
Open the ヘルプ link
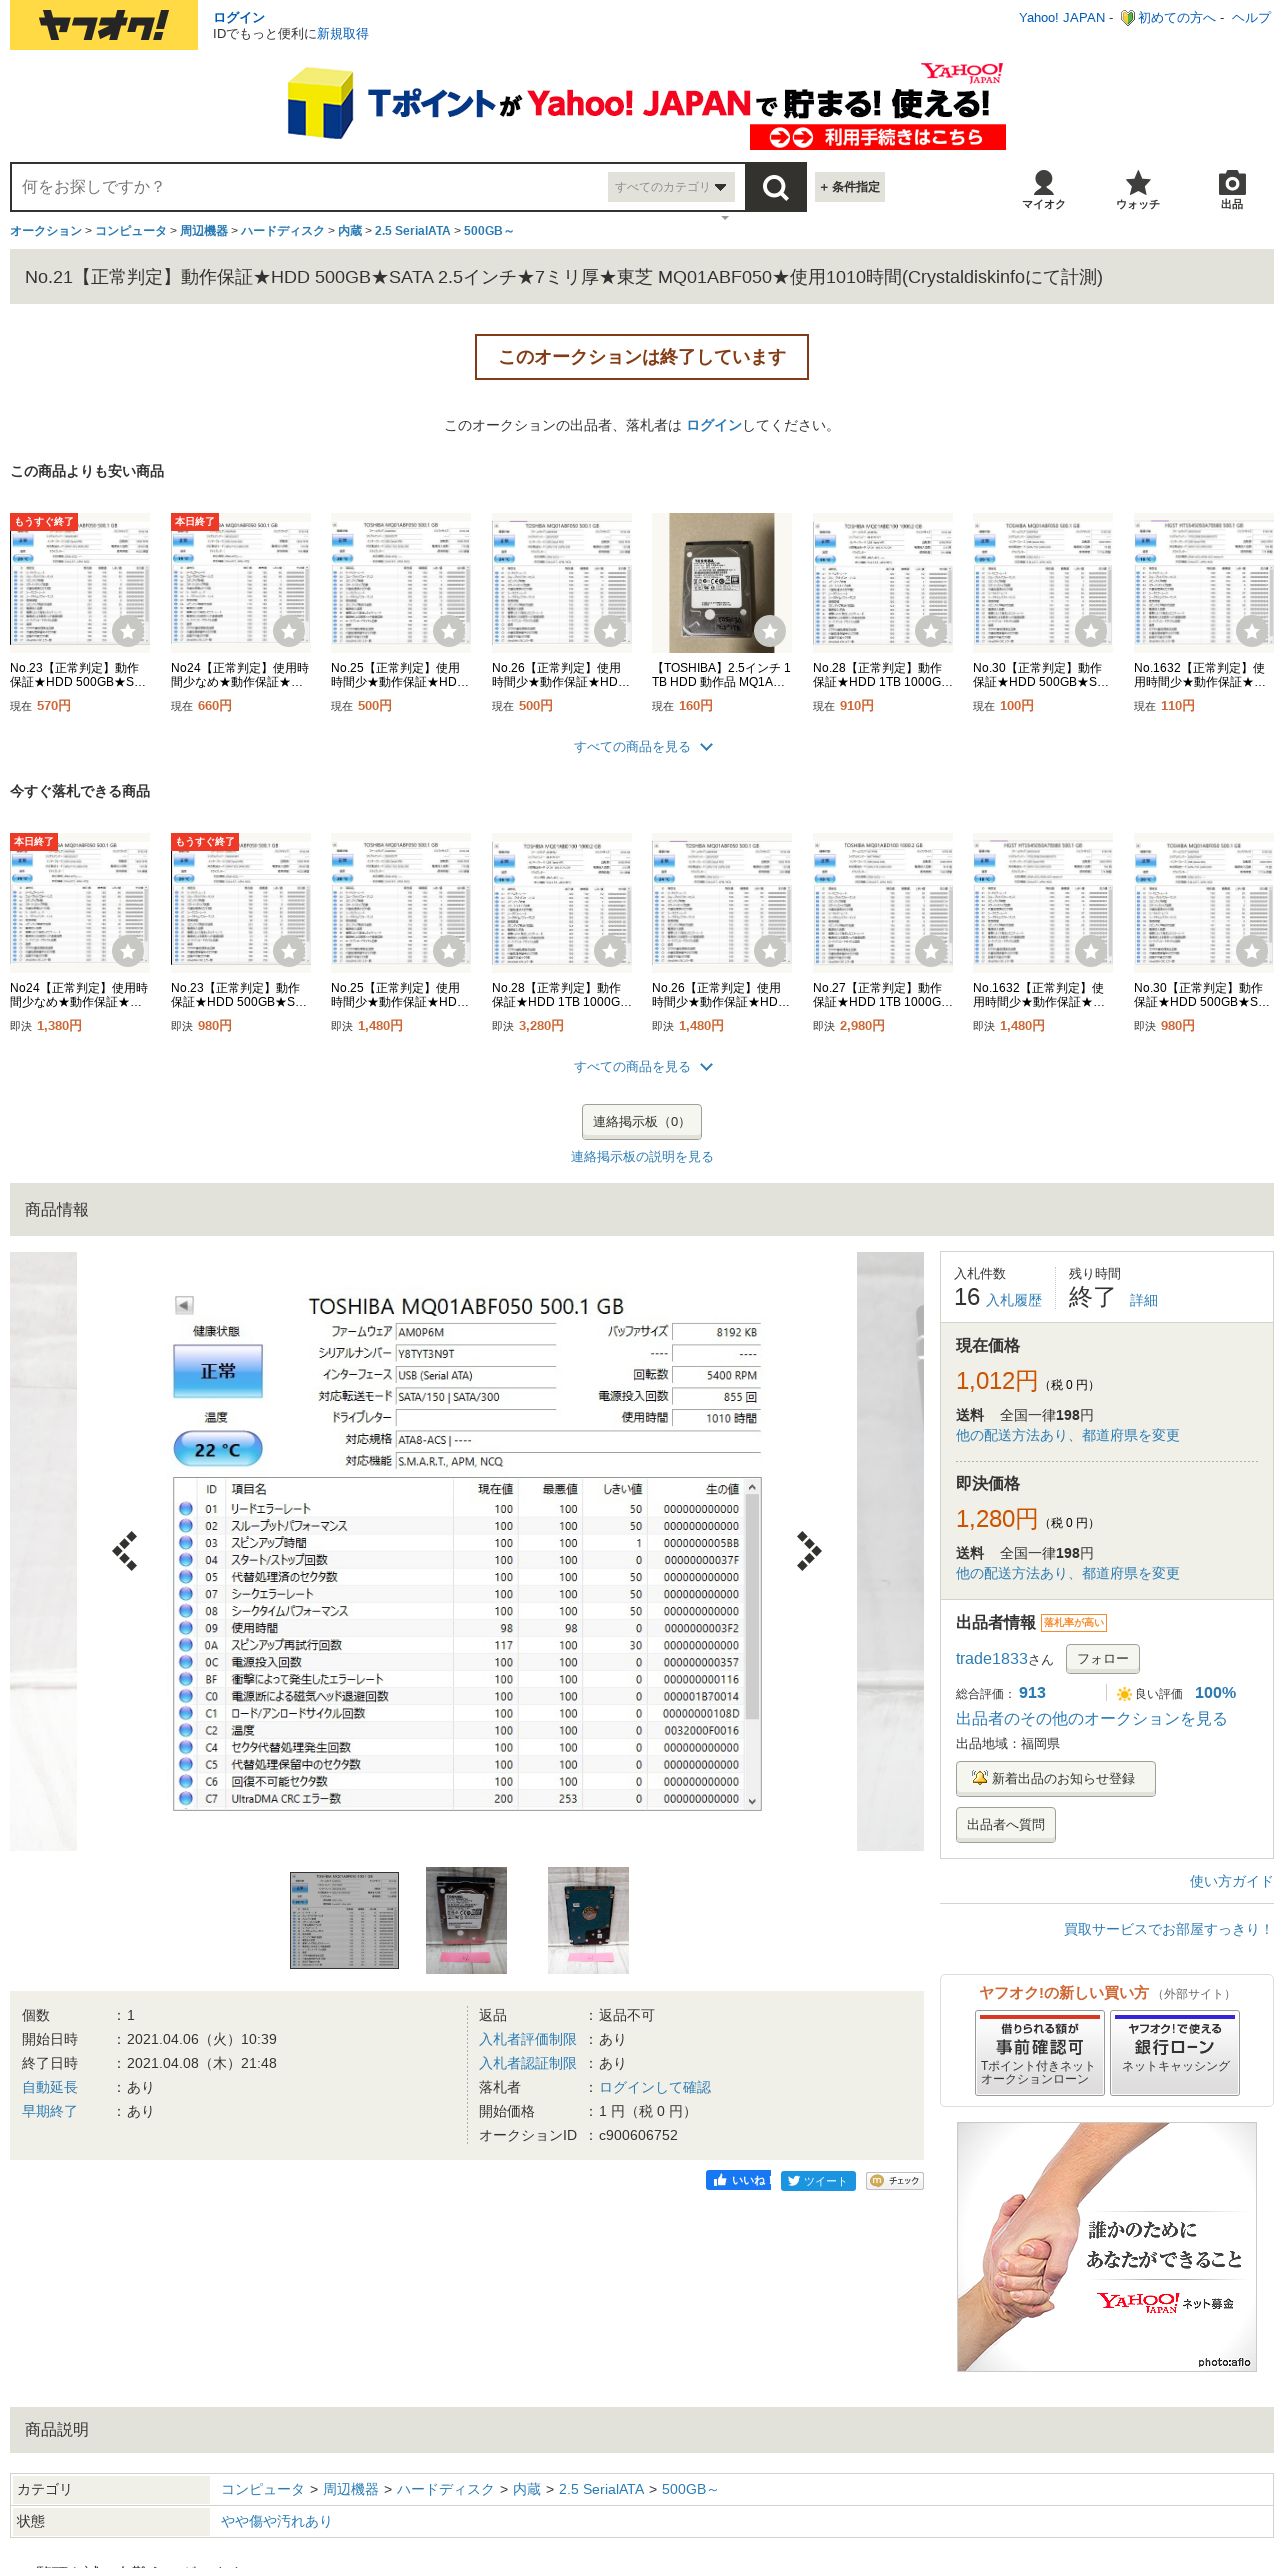tap(1251, 17)
